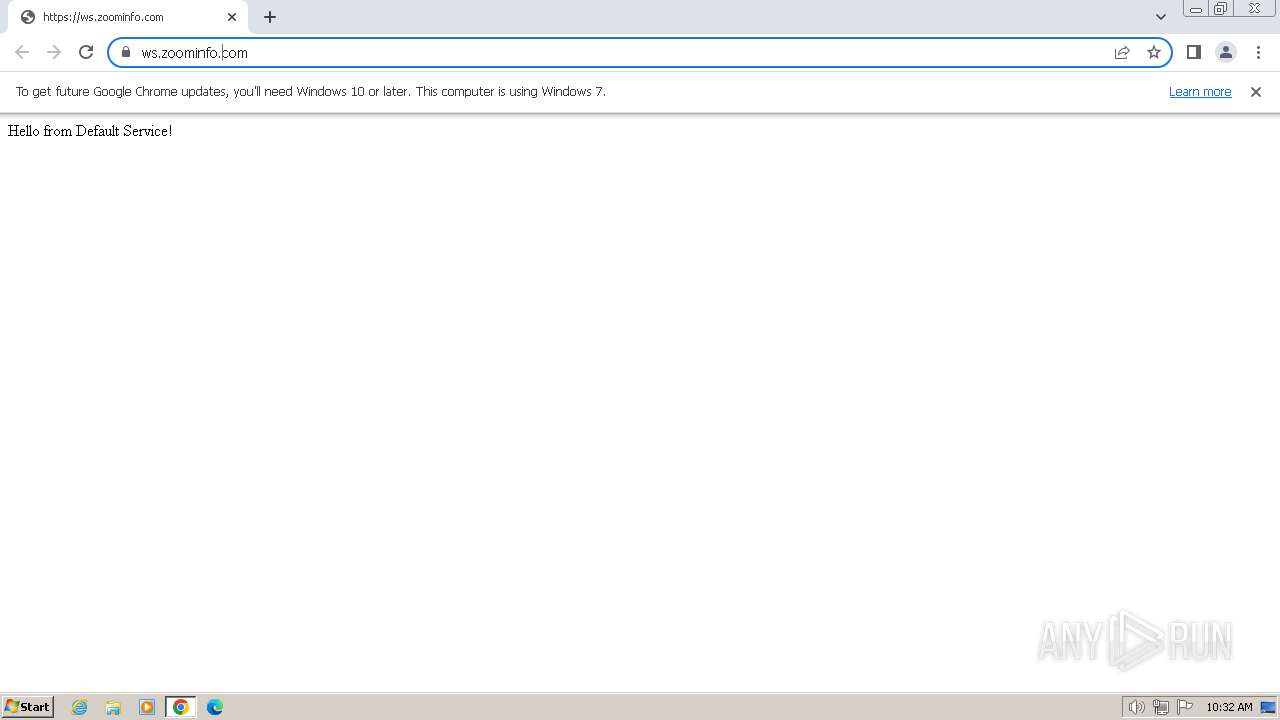Restore down the Chrome window
Image resolution: width=1280 pixels, height=720 pixels.
click(x=1221, y=9)
